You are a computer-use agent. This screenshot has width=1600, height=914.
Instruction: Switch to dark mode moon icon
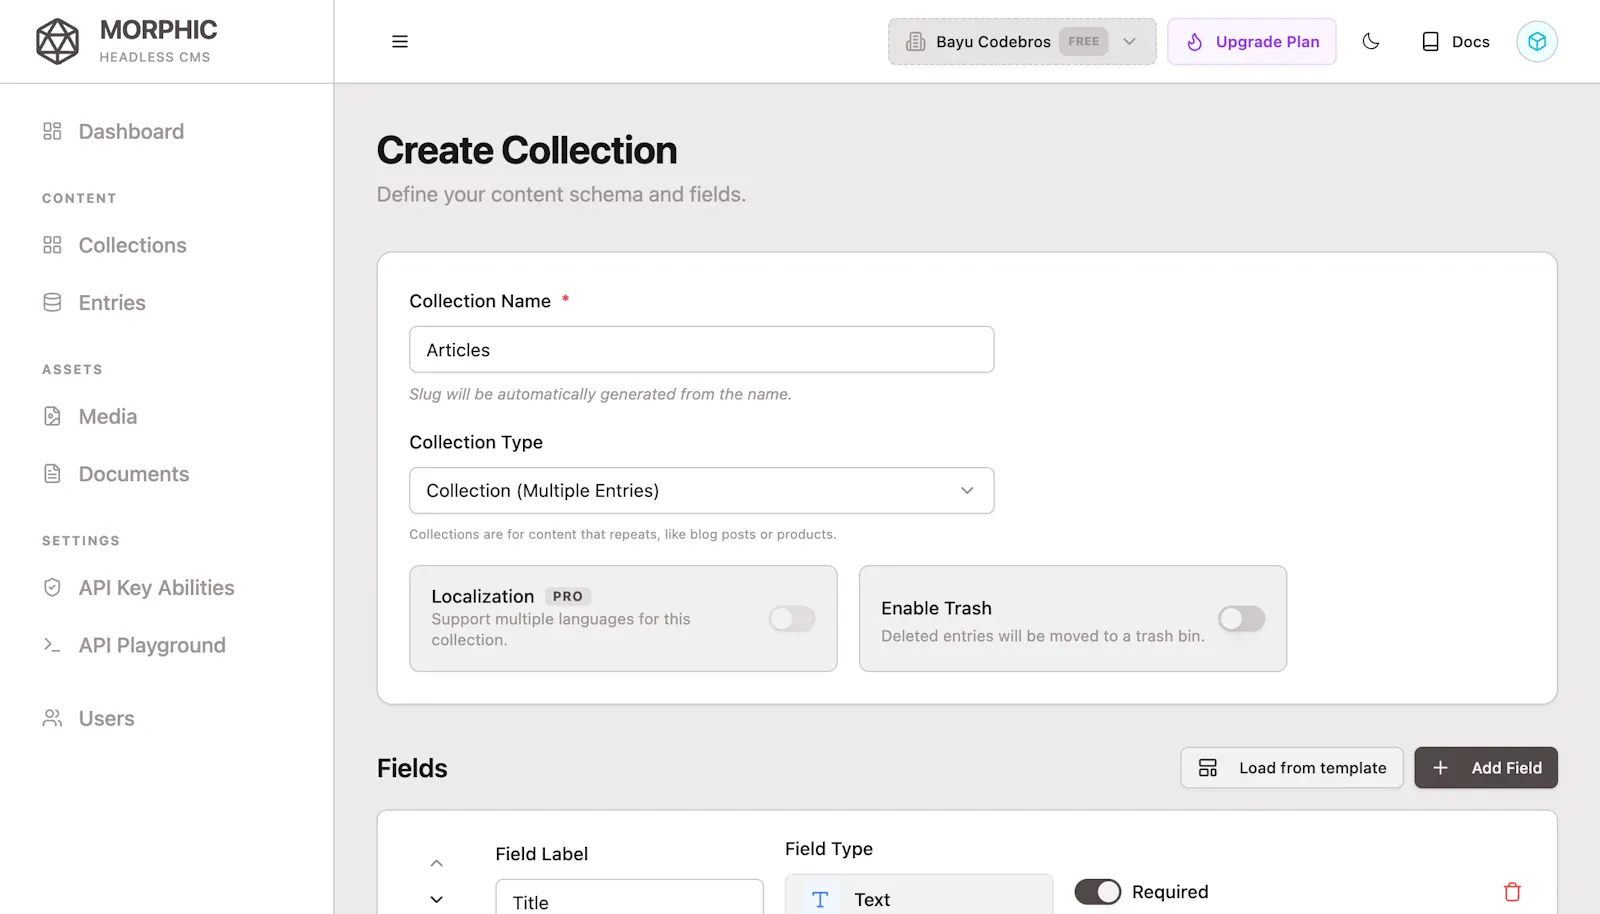click(1371, 41)
